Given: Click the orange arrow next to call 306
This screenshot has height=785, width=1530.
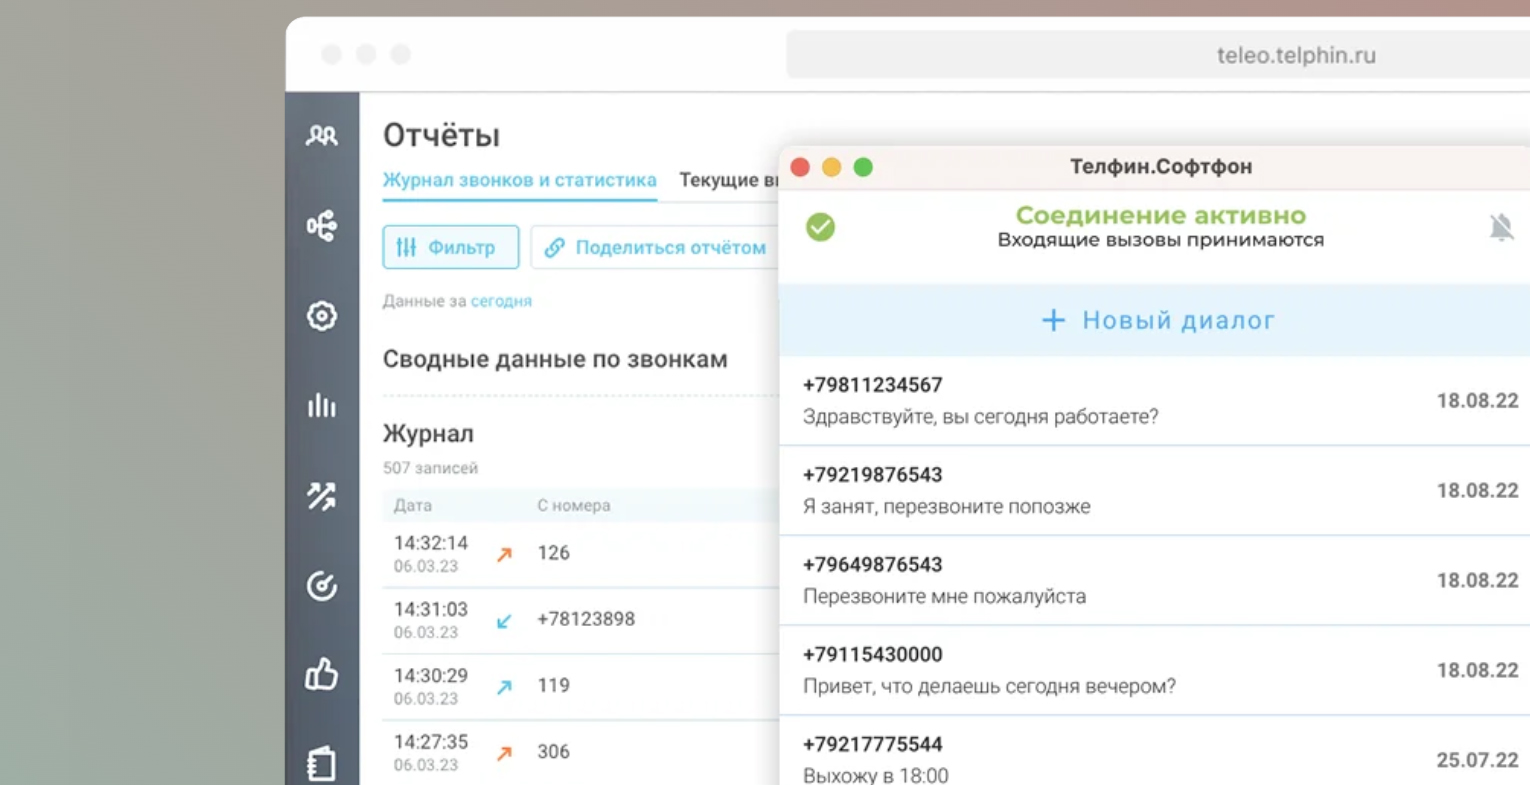Looking at the screenshot, I should 504,753.
